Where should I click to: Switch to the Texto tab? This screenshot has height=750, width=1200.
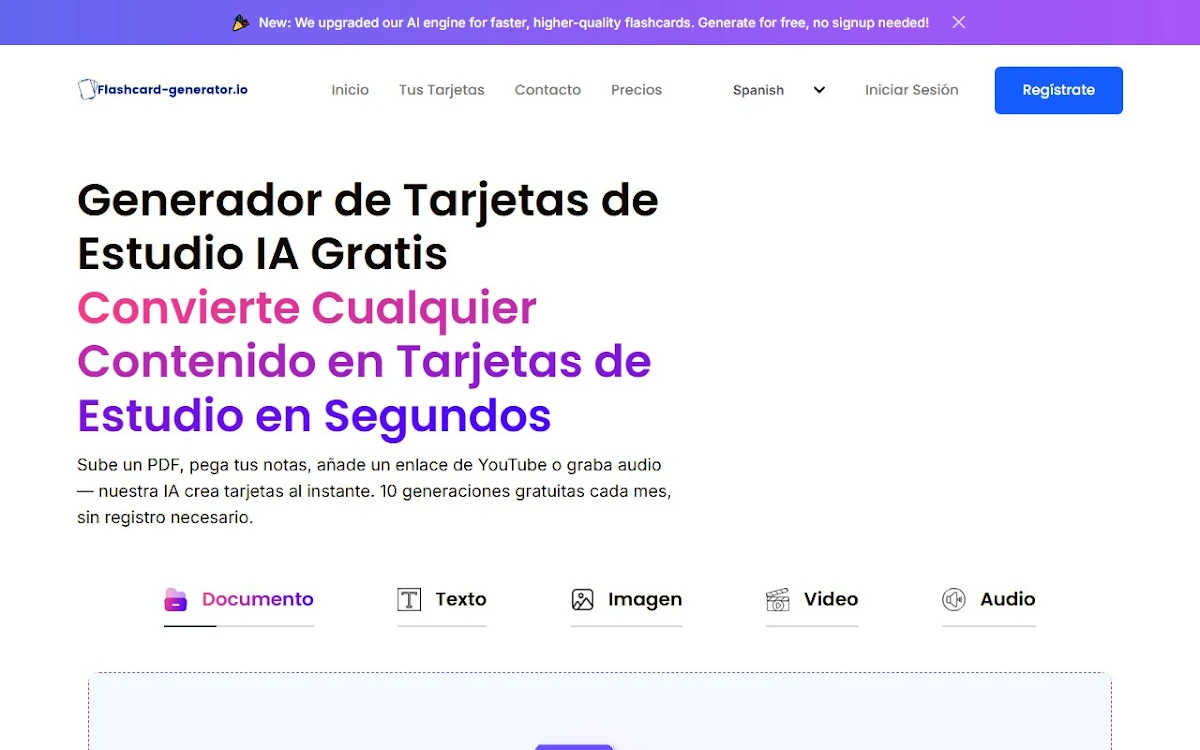point(442,600)
